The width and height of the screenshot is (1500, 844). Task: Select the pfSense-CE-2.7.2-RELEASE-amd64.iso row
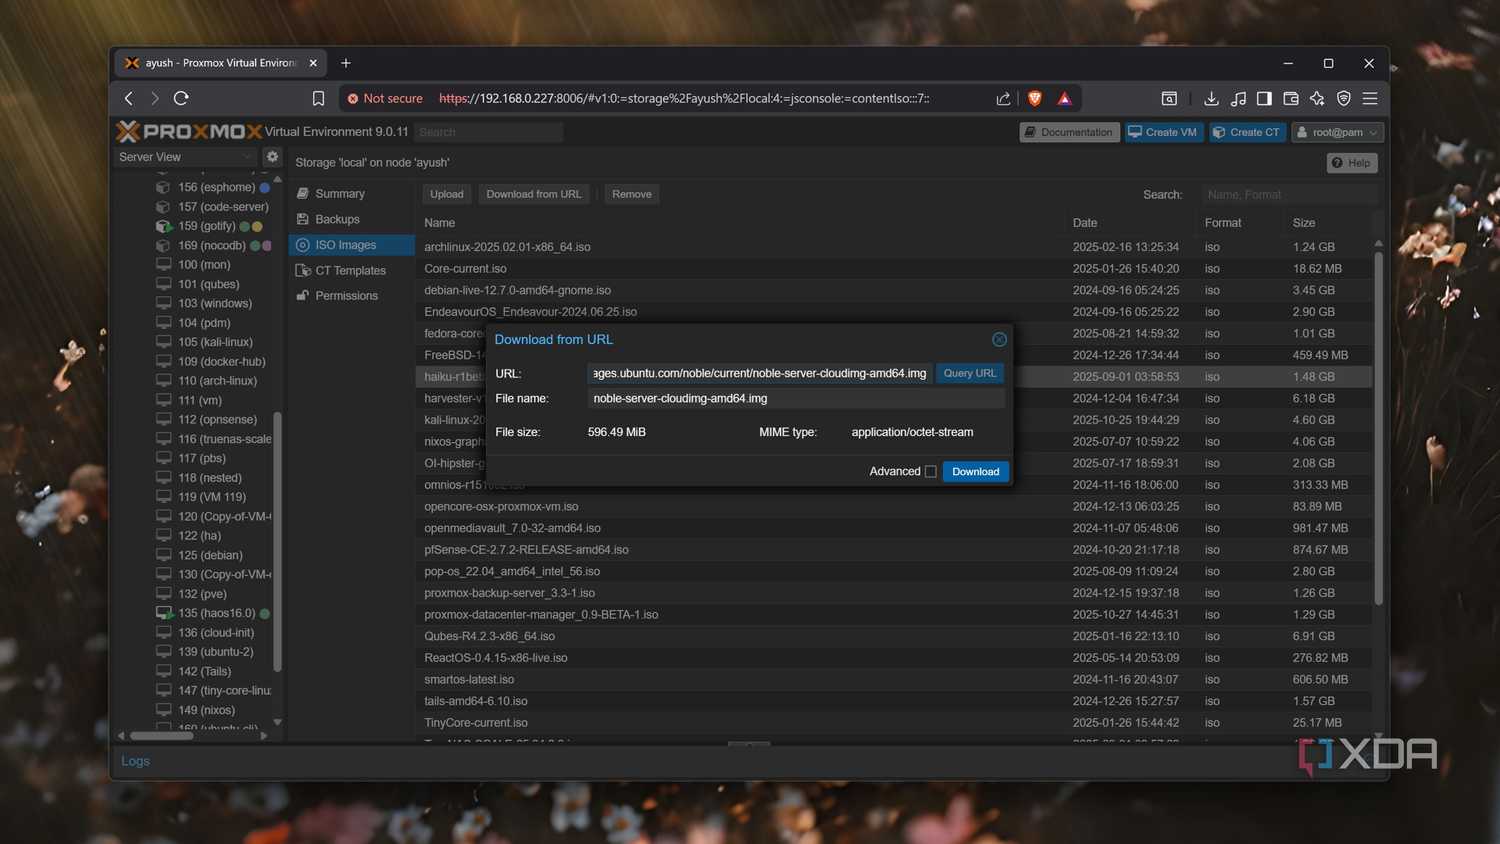click(x=893, y=550)
